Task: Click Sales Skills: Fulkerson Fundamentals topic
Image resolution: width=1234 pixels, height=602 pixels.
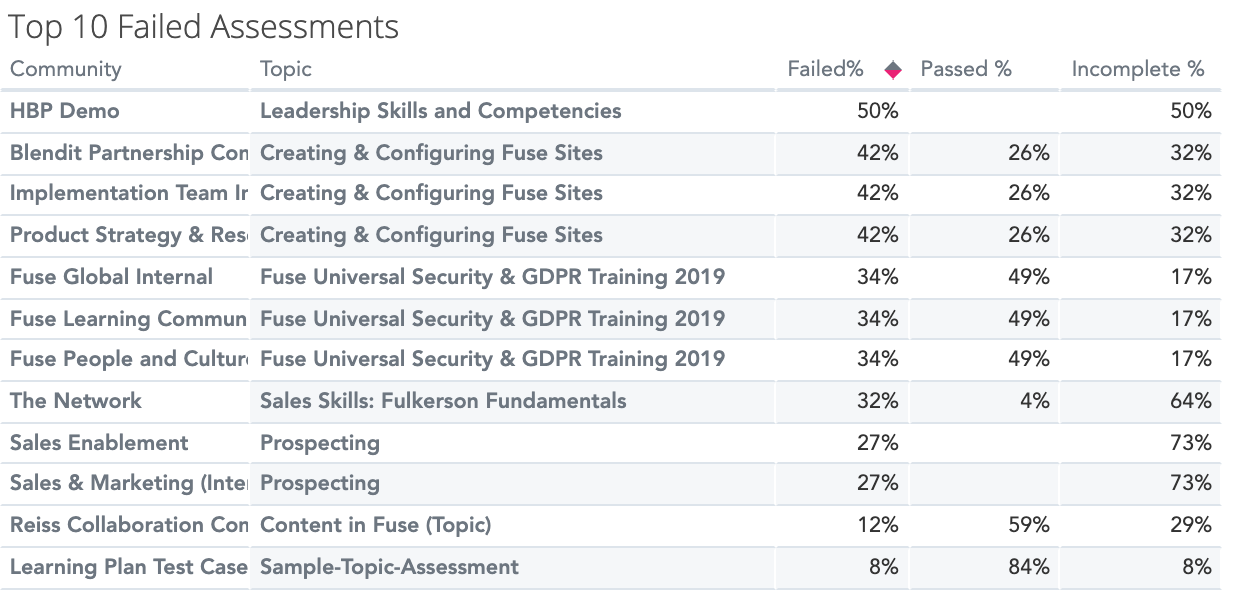Action: click(x=443, y=401)
